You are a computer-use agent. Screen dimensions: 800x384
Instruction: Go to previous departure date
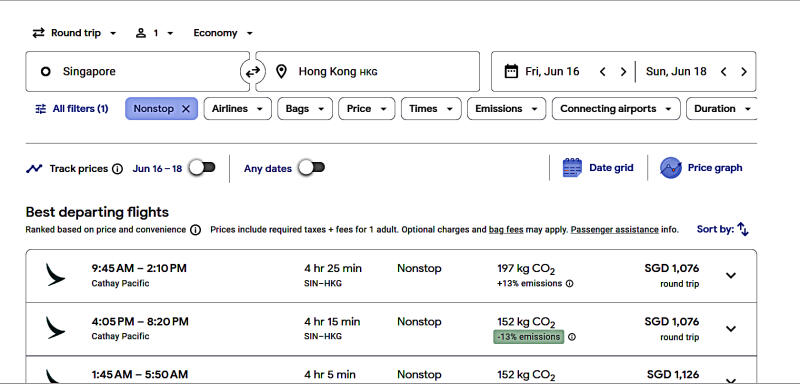coord(603,72)
